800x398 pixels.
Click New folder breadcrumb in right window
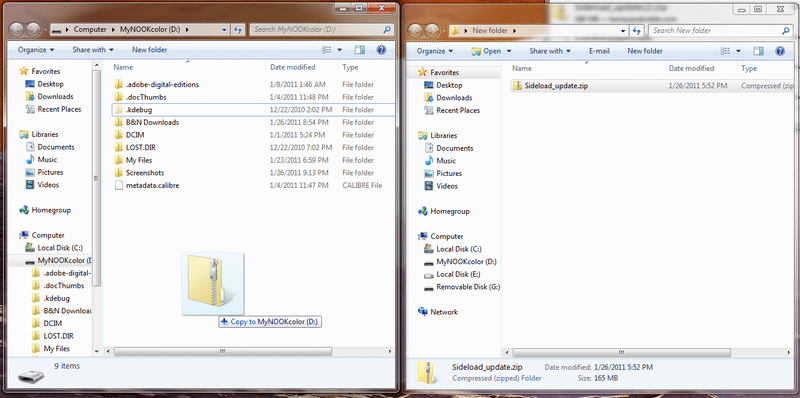pos(489,31)
